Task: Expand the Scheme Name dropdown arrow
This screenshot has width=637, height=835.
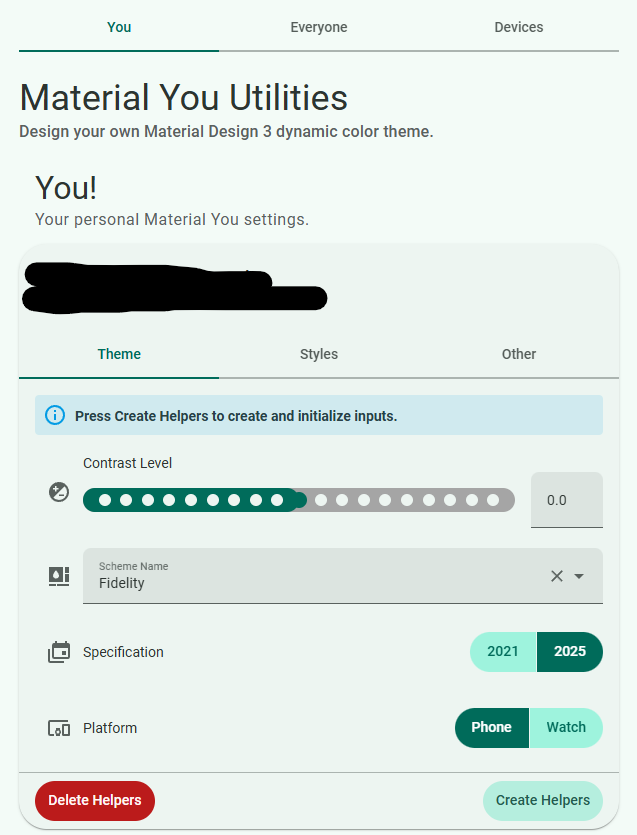Action: tap(579, 576)
